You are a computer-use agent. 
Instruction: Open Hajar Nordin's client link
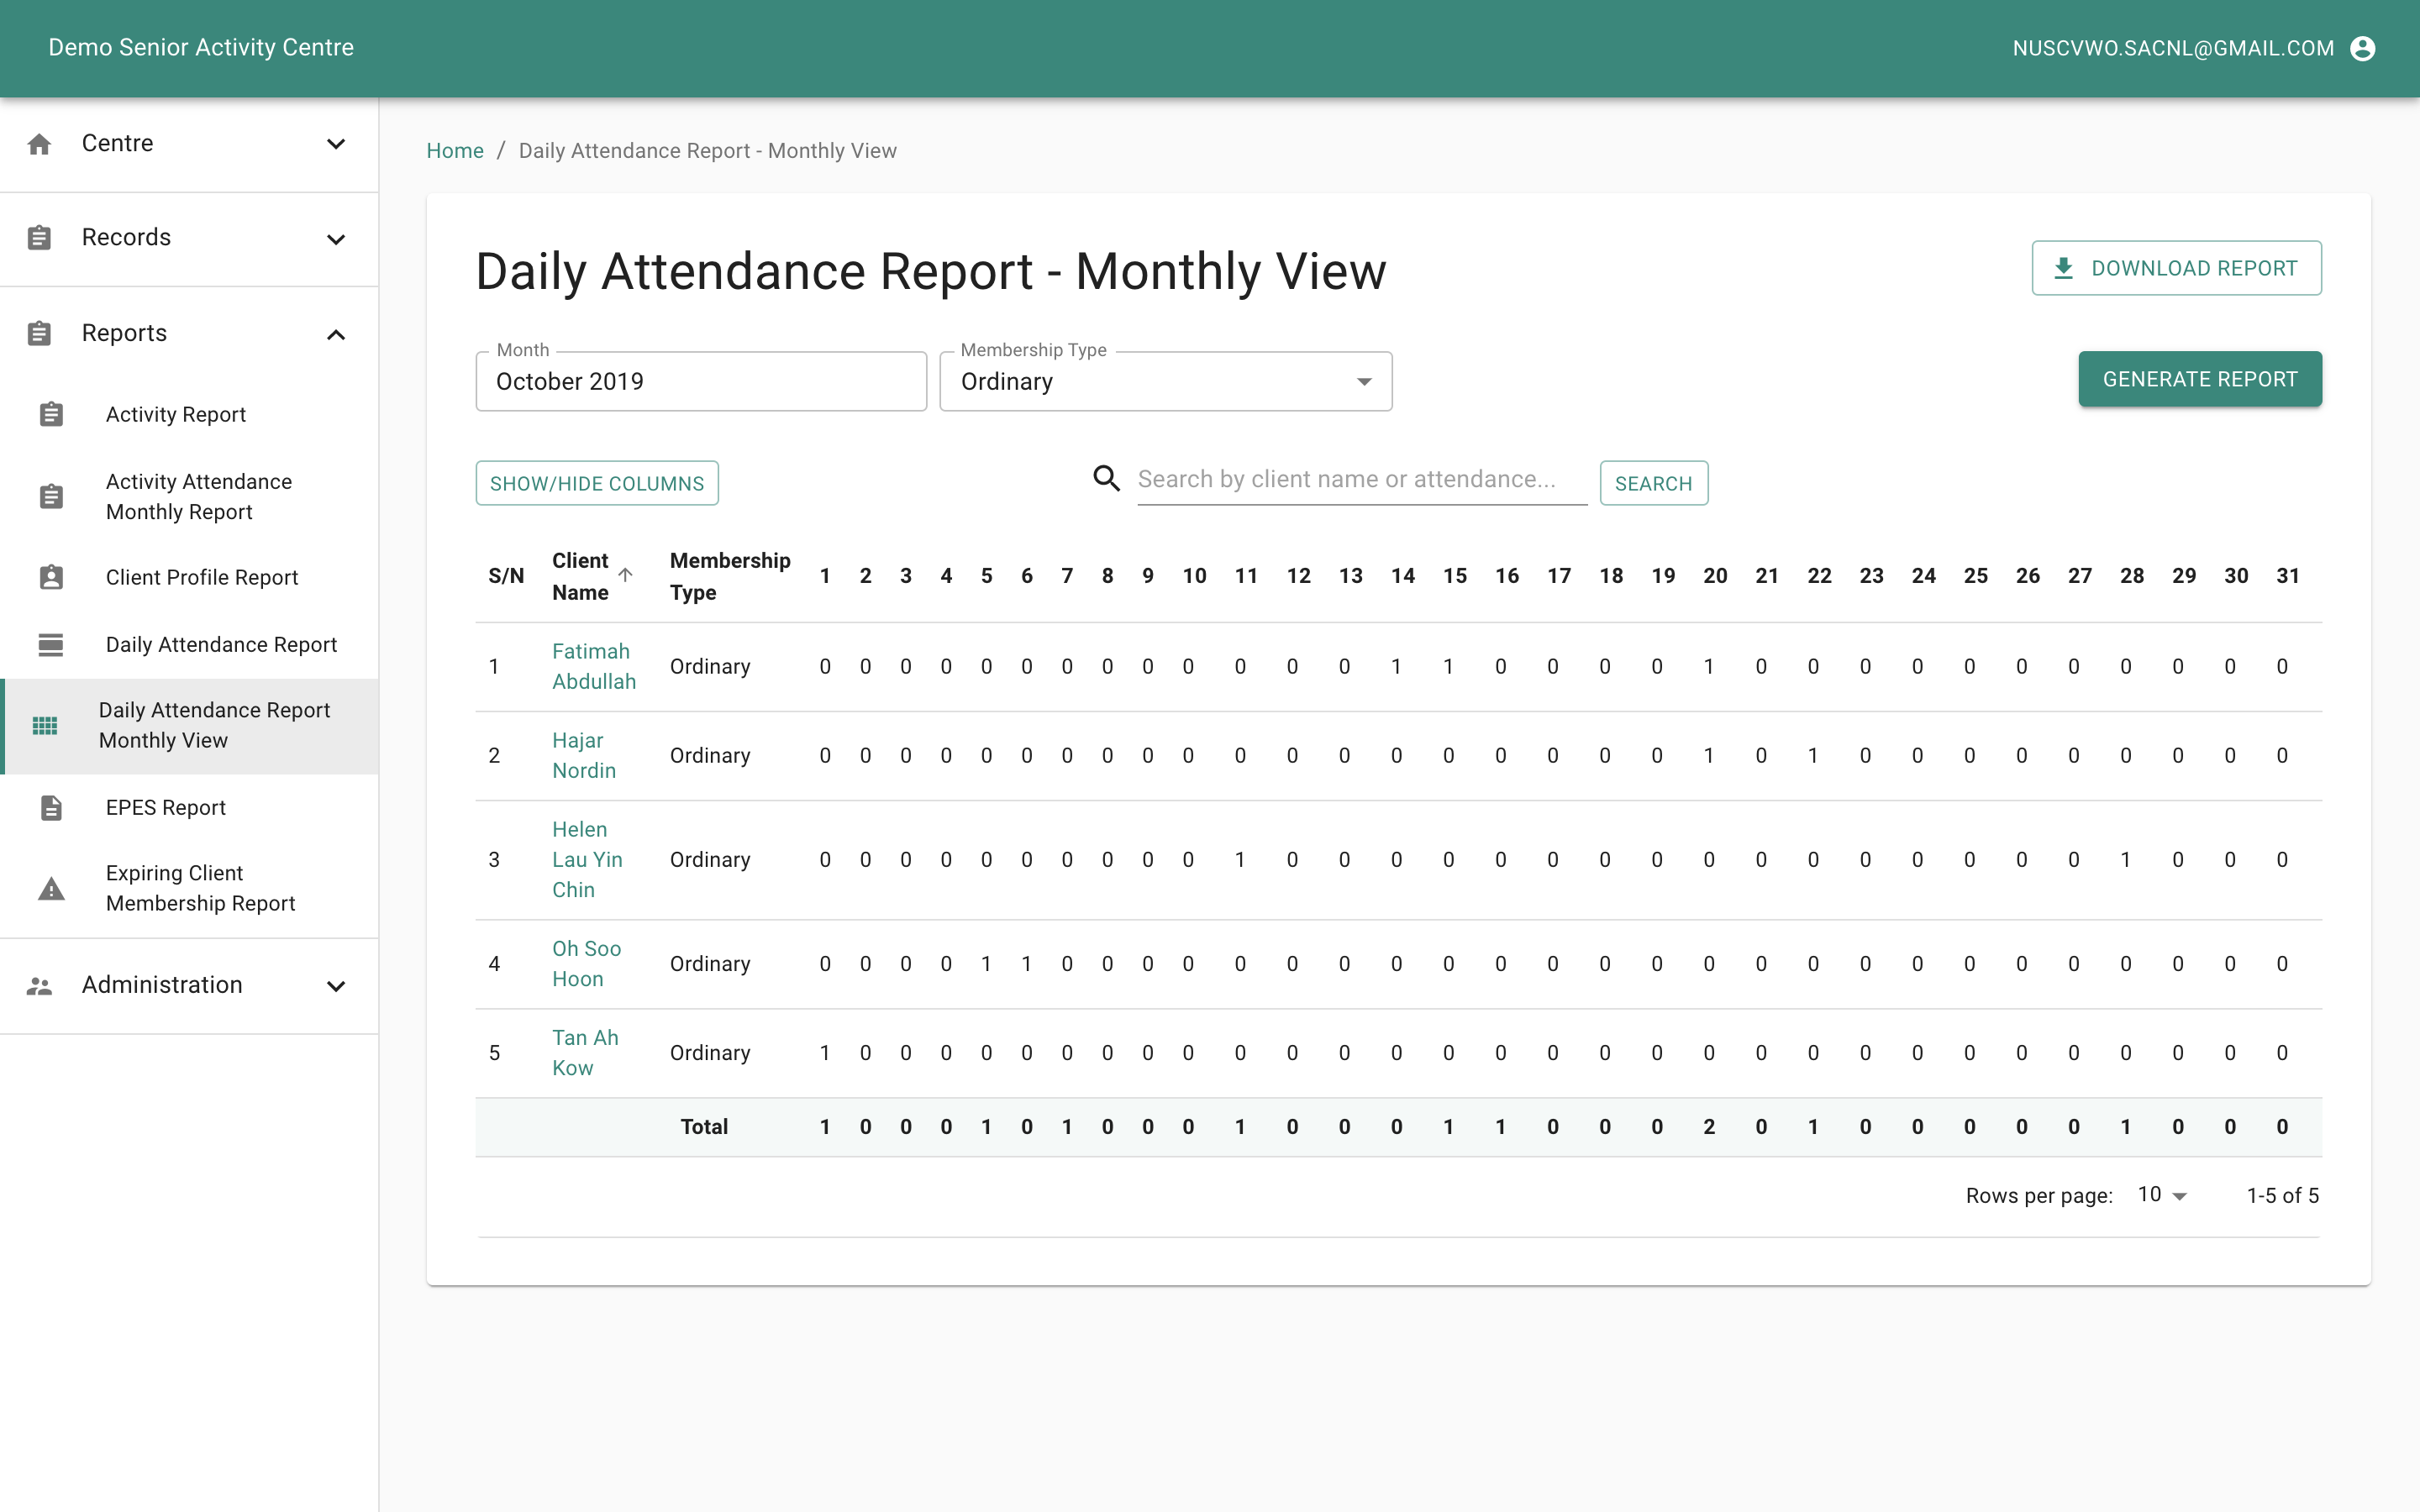pyautogui.click(x=584, y=755)
